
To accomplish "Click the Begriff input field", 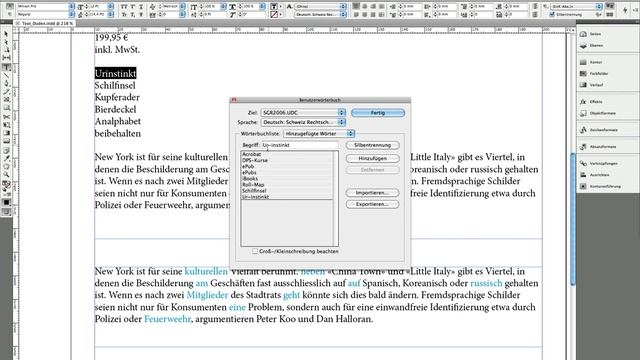I will tap(300, 145).
